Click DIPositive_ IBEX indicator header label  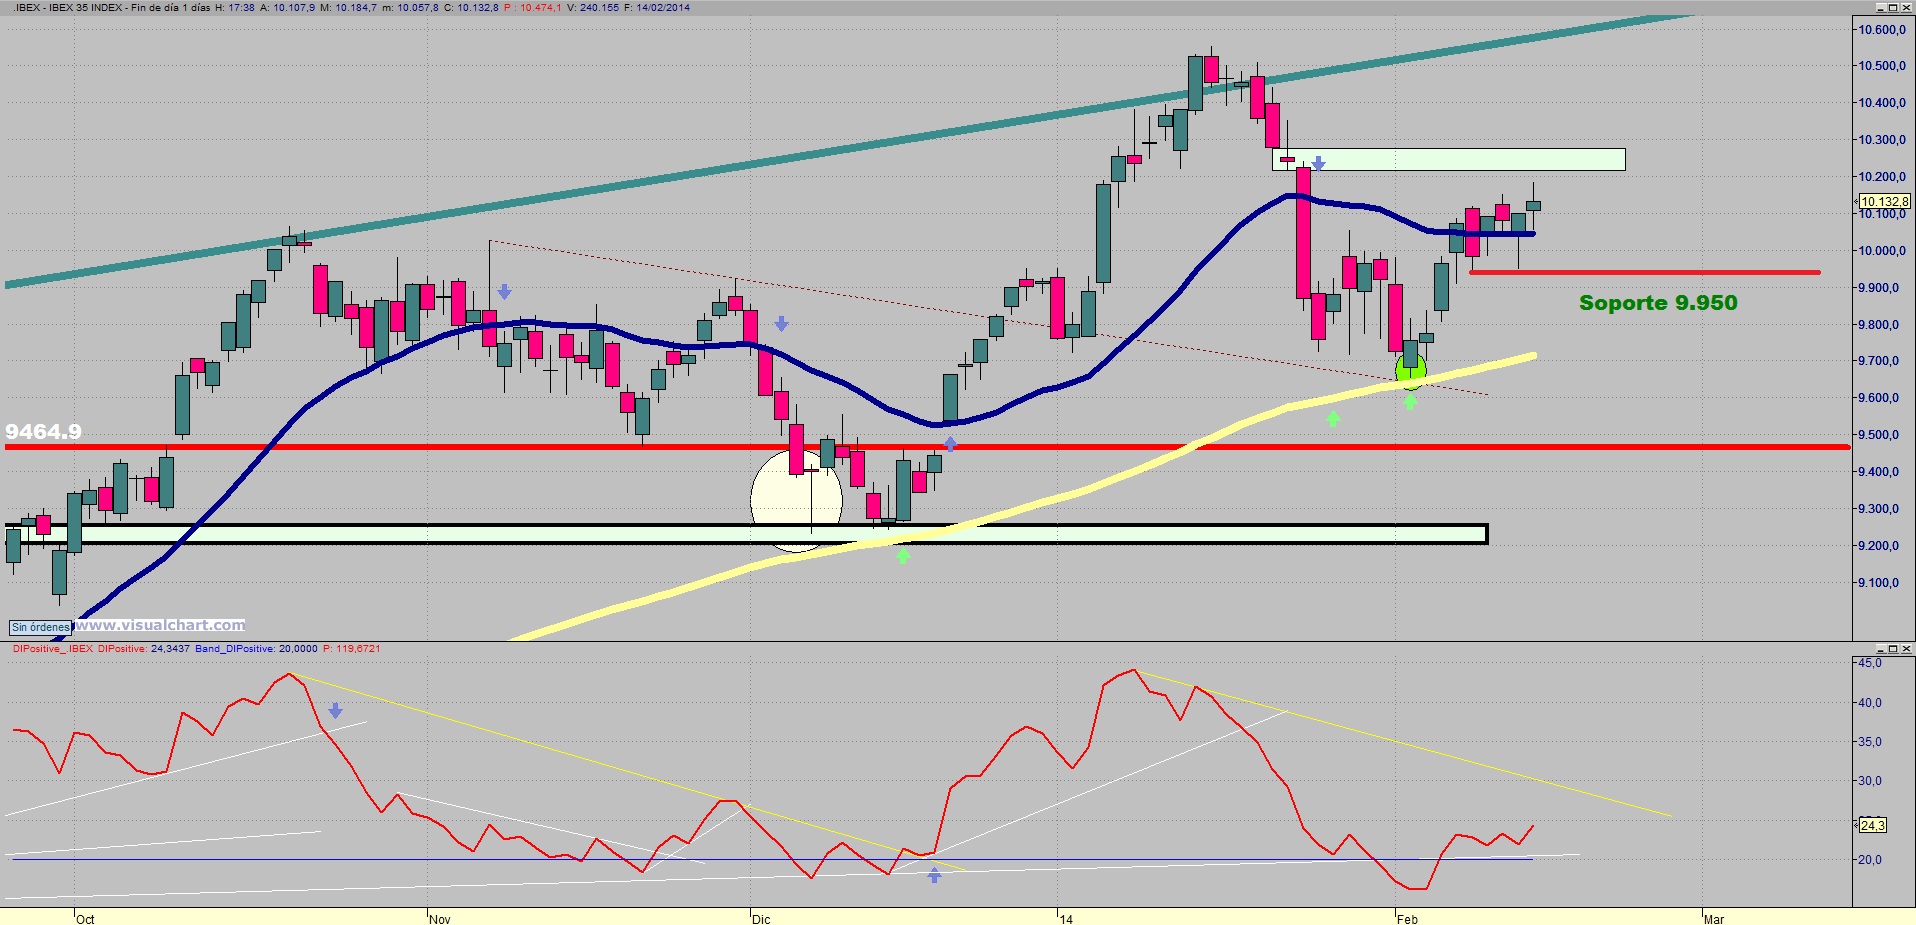52,648
